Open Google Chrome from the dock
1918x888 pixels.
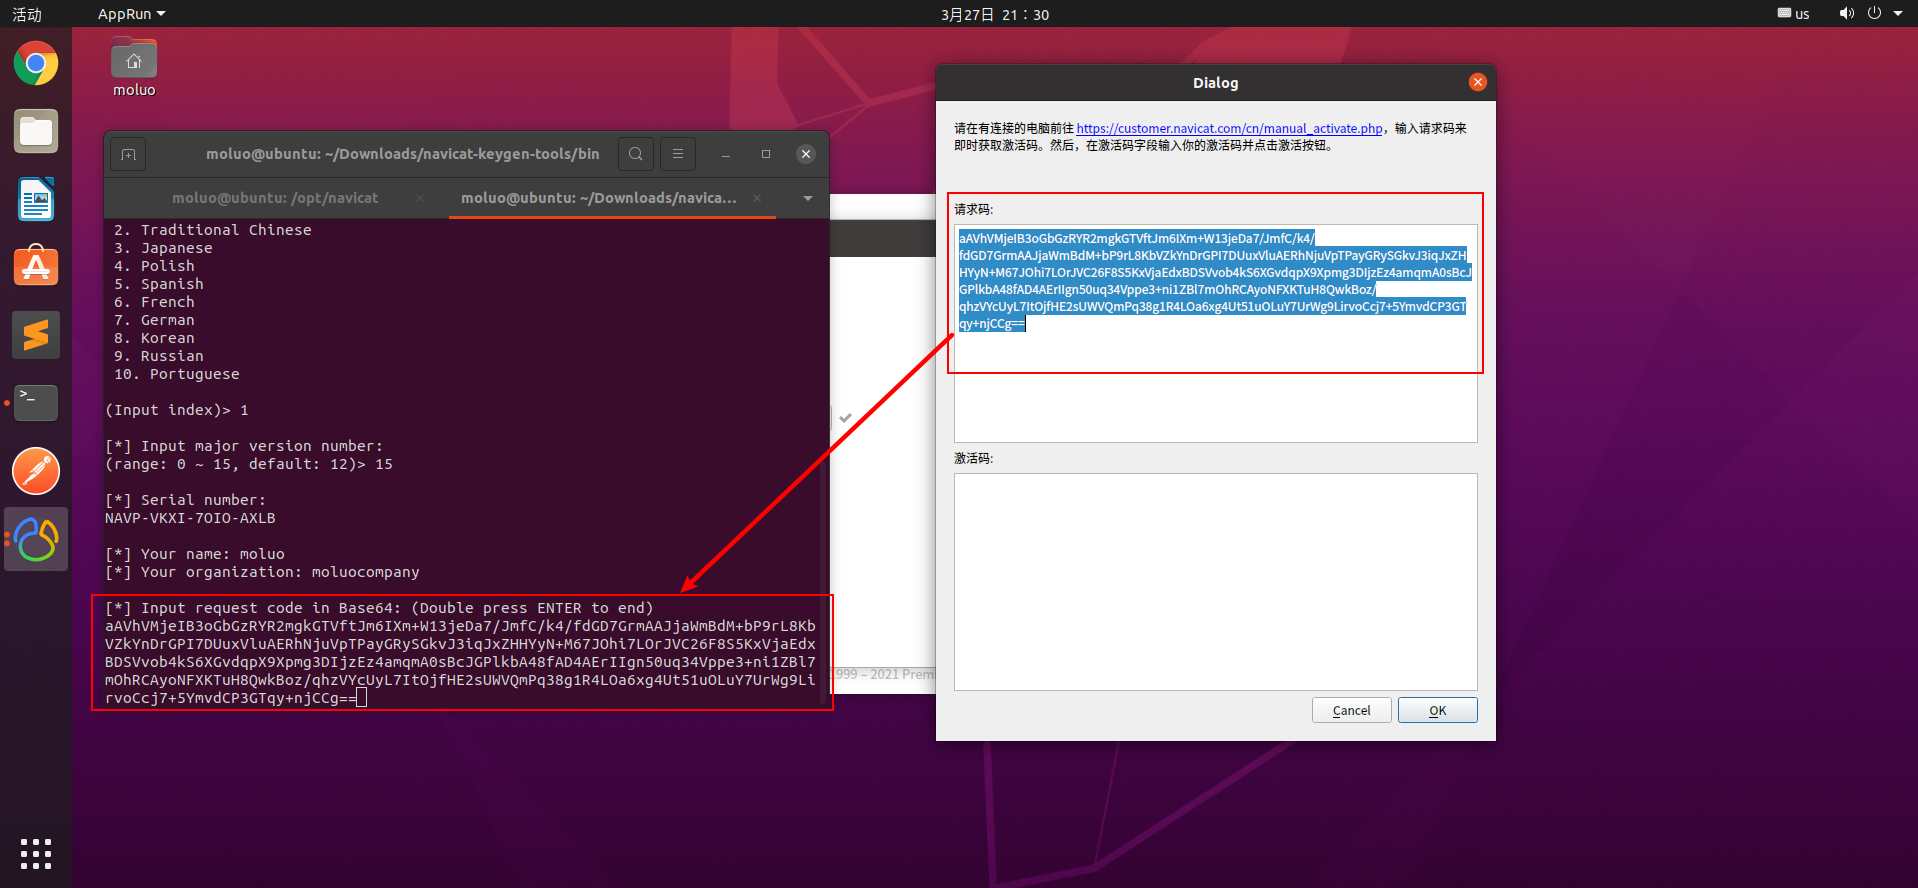[36, 64]
